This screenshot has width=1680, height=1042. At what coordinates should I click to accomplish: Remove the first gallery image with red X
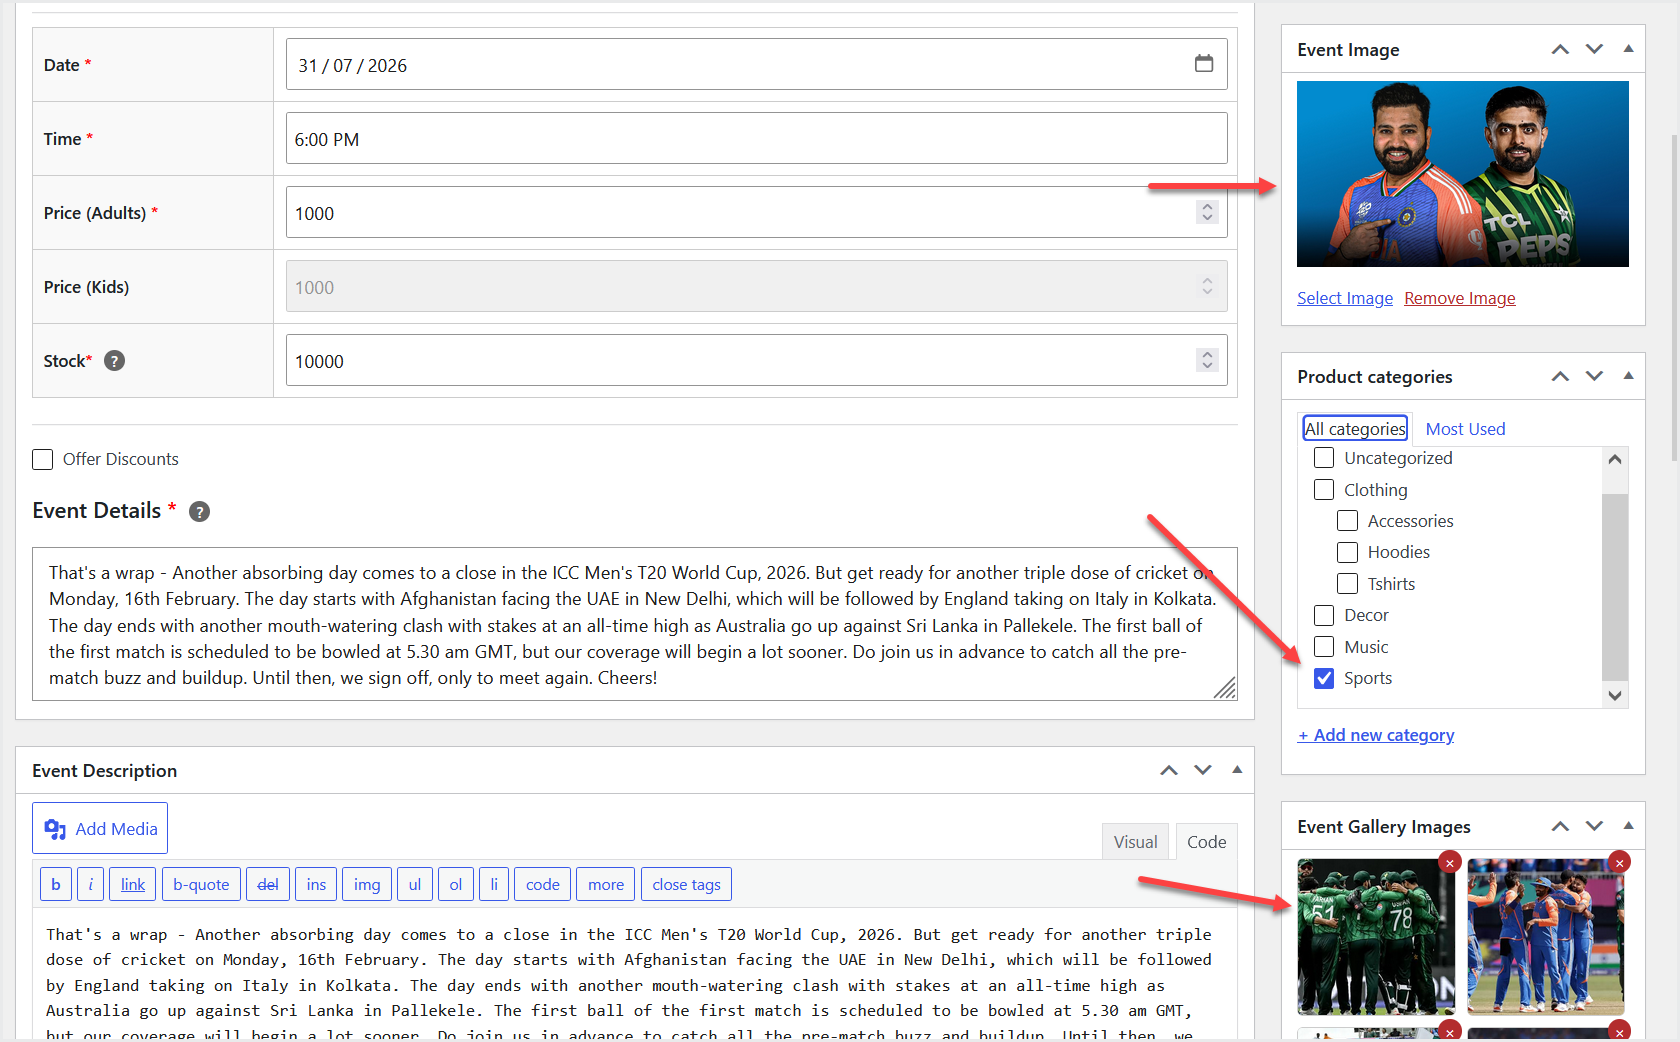coord(1449,863)
